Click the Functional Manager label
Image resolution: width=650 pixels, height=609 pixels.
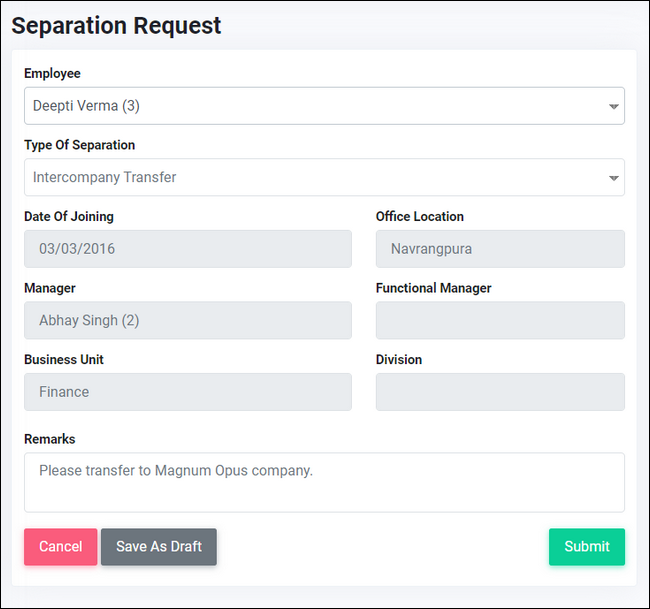pos(433,288)
